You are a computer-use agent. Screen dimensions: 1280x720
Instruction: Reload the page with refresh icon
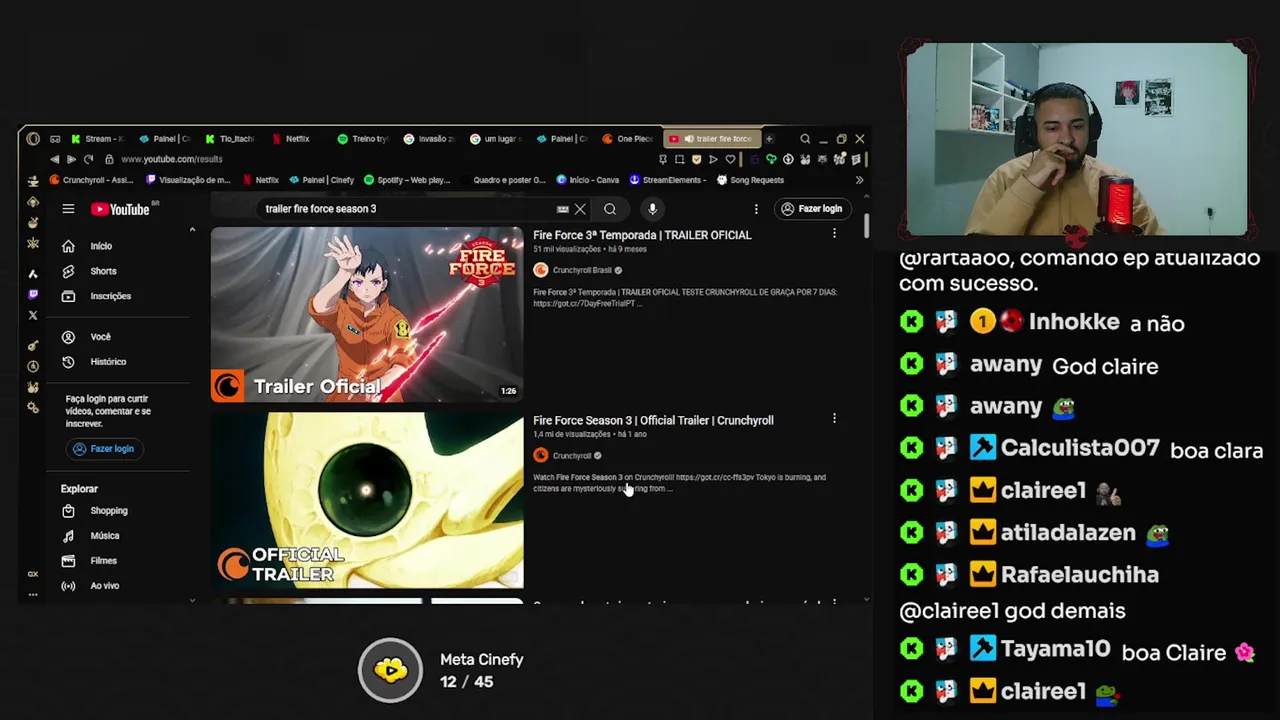[x=88, y=159]
